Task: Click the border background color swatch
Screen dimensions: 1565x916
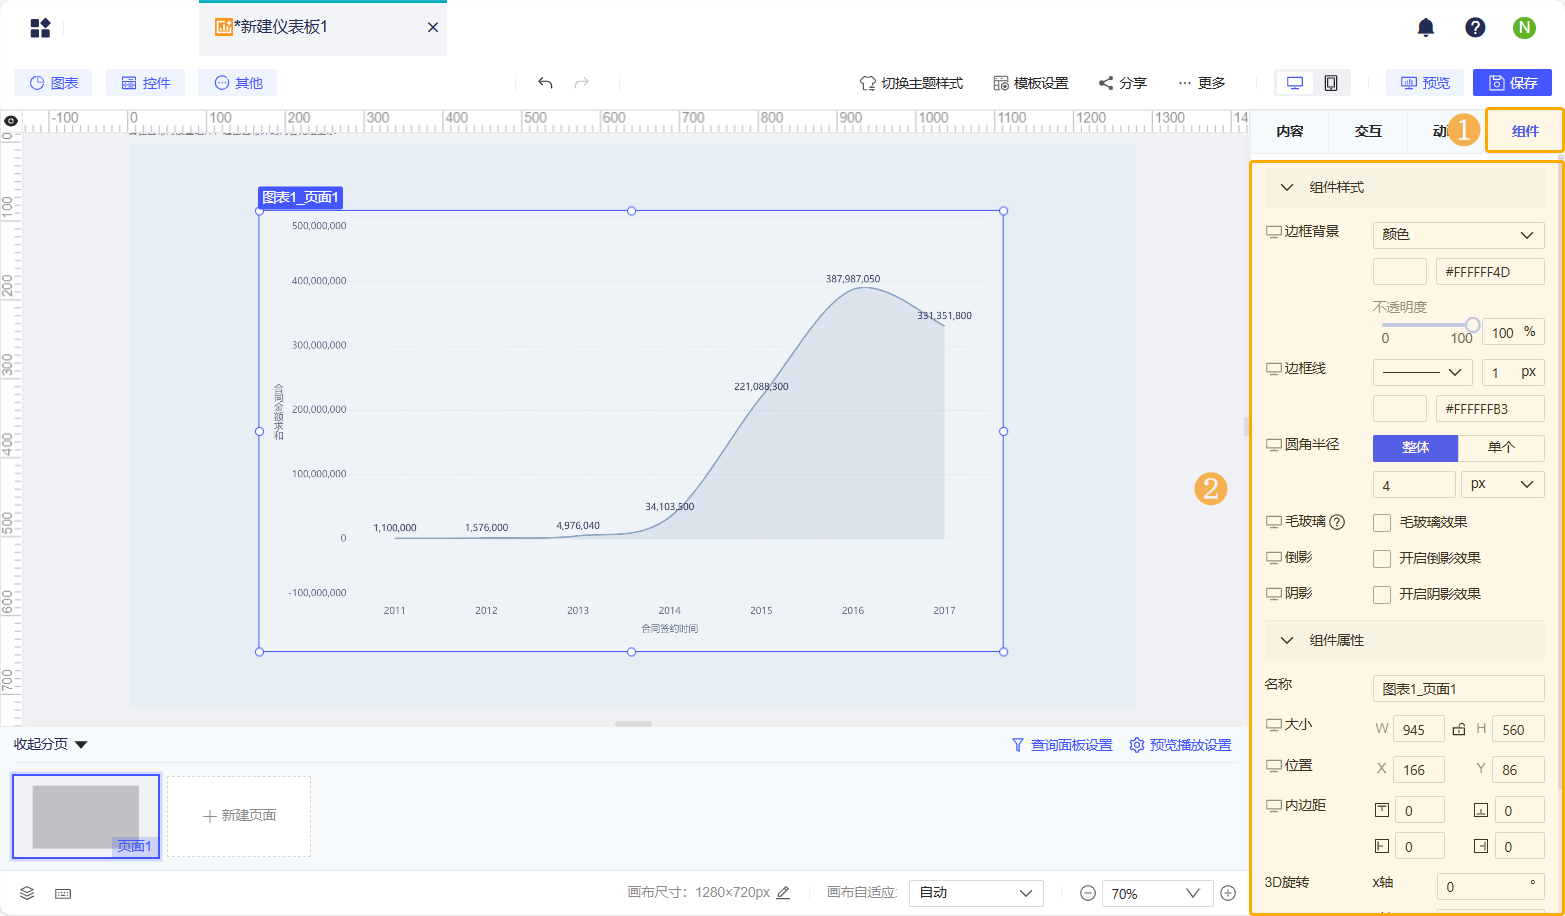Action: (1400, 271)
